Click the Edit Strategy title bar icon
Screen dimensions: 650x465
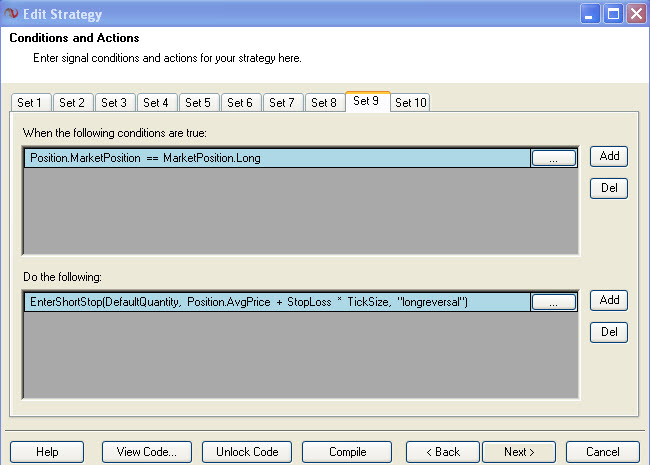coord(11,13)
